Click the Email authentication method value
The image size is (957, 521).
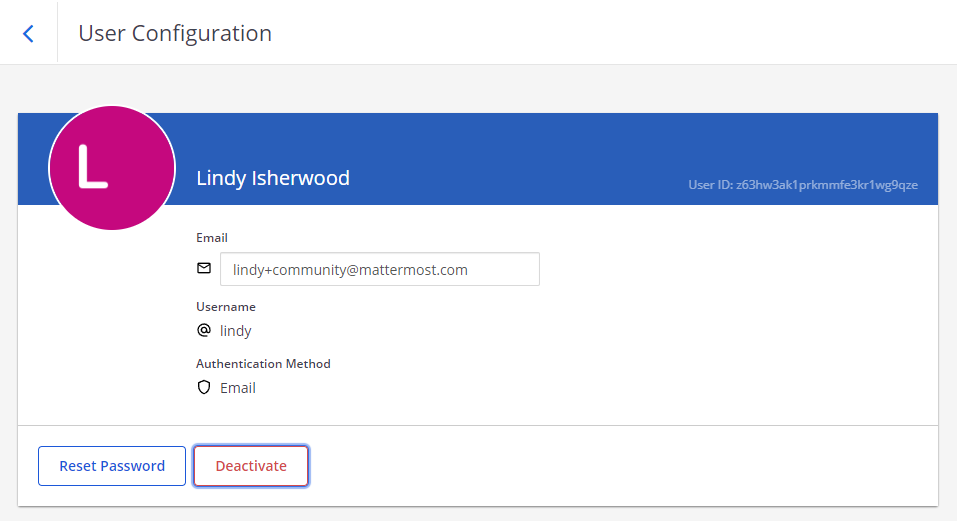point(238,388)
